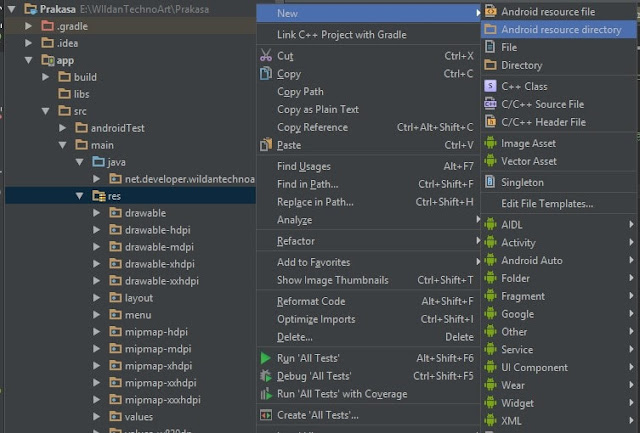Click the File document icon in submenu
Image resolution: width=640 pixels, height=433 pixels.
coord(490,47)
